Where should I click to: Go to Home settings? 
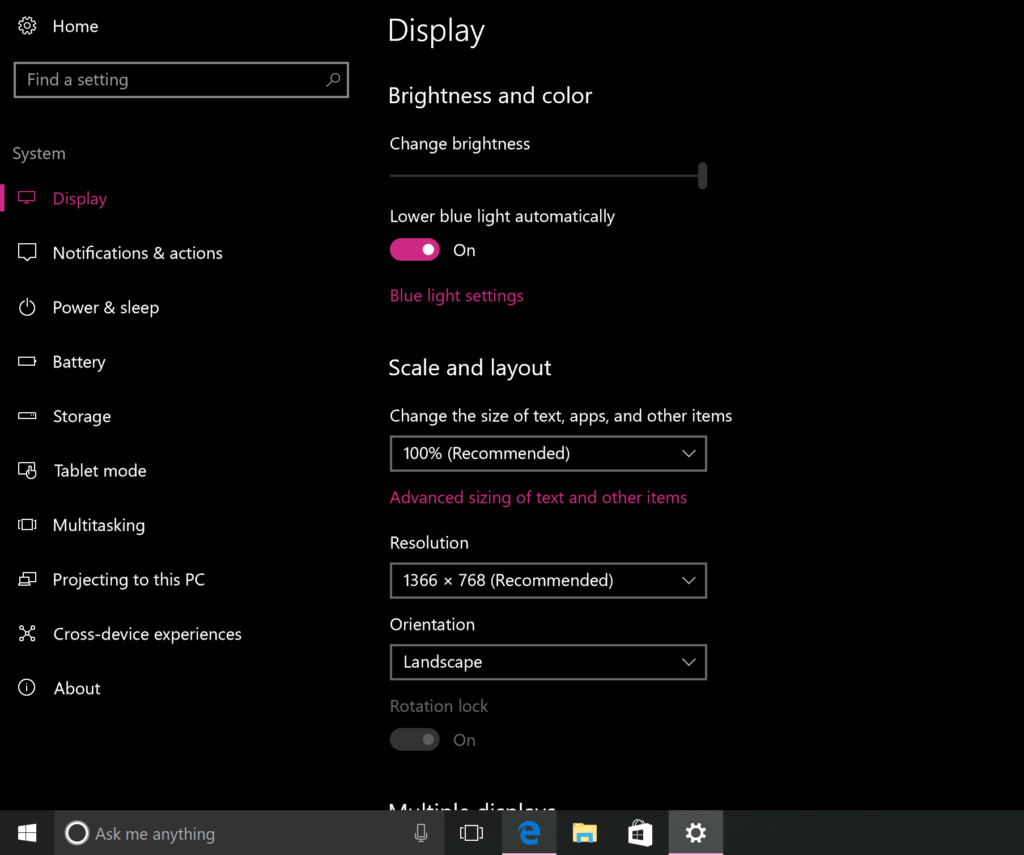[75, 26]
